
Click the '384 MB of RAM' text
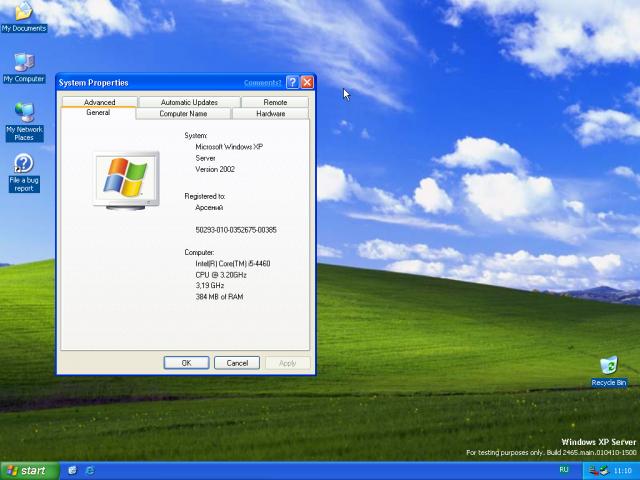219,297
